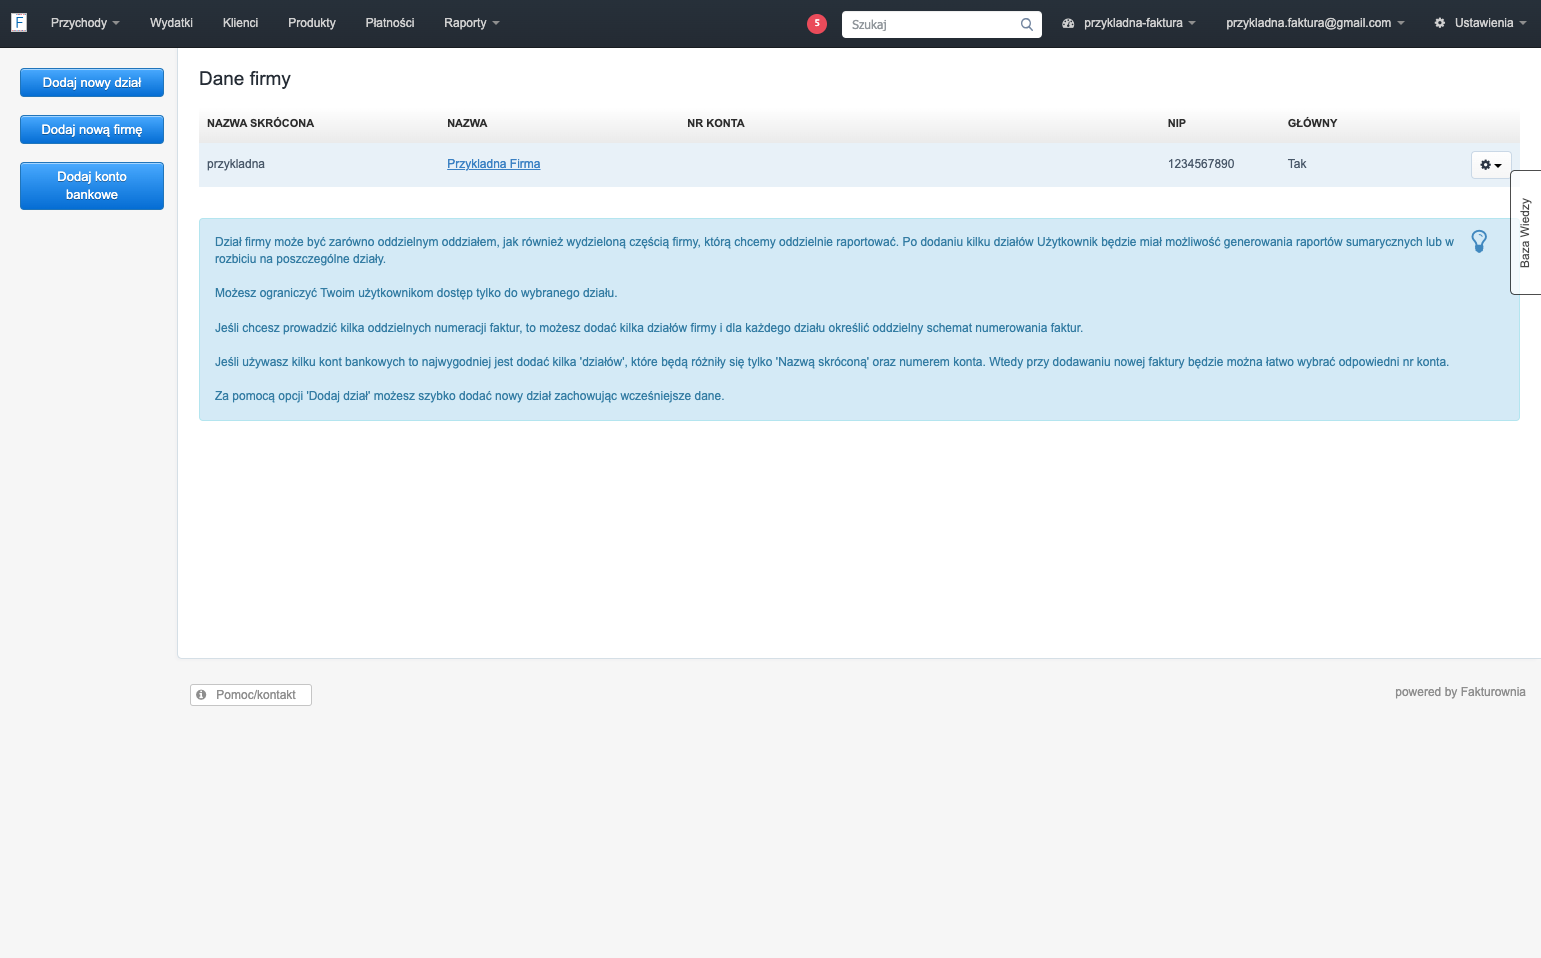The height and width of the screenshot is (958, 1541).
Task: Click the search magnifier icon
Action: coord(1027,24)
